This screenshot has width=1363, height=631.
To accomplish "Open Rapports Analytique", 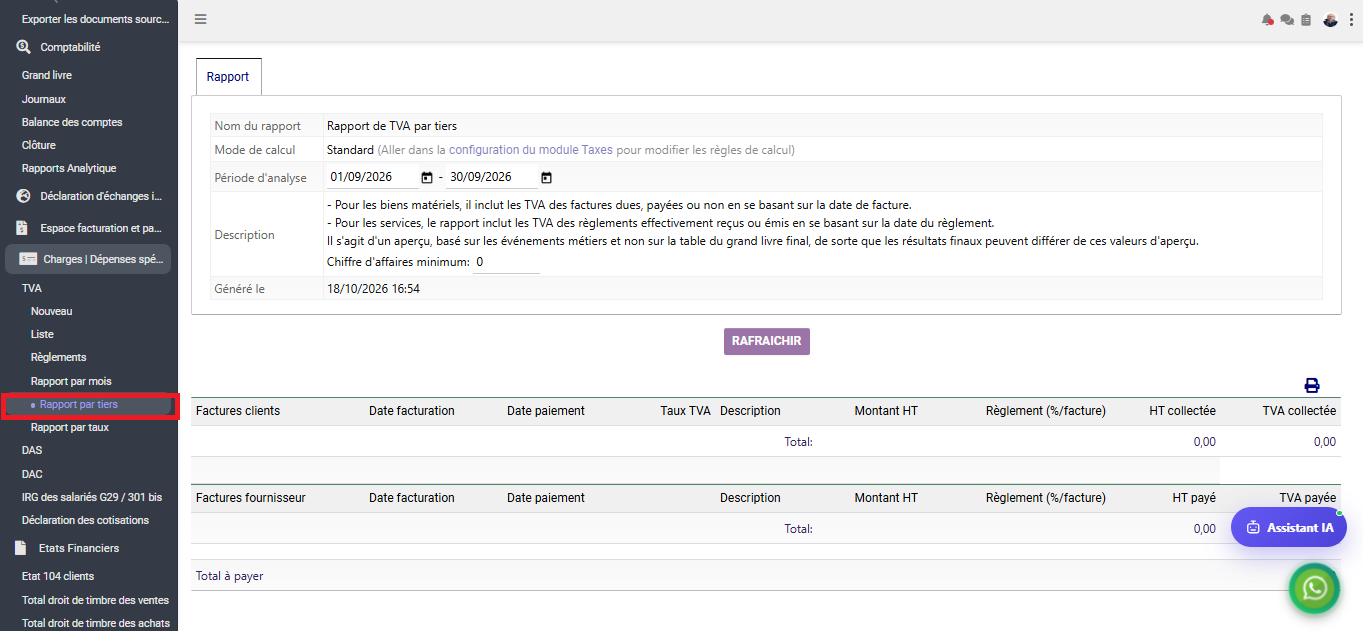I will (69, 168).
